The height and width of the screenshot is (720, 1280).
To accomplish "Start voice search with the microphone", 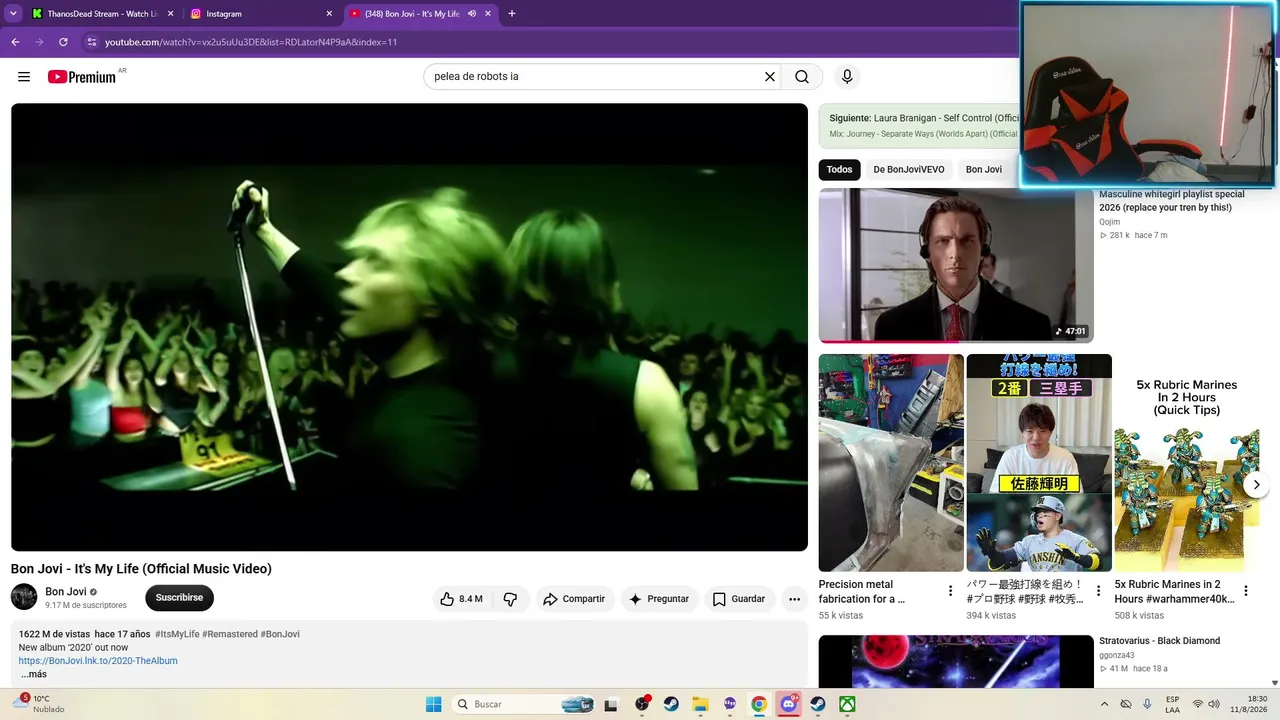I will tap(847, 77).
